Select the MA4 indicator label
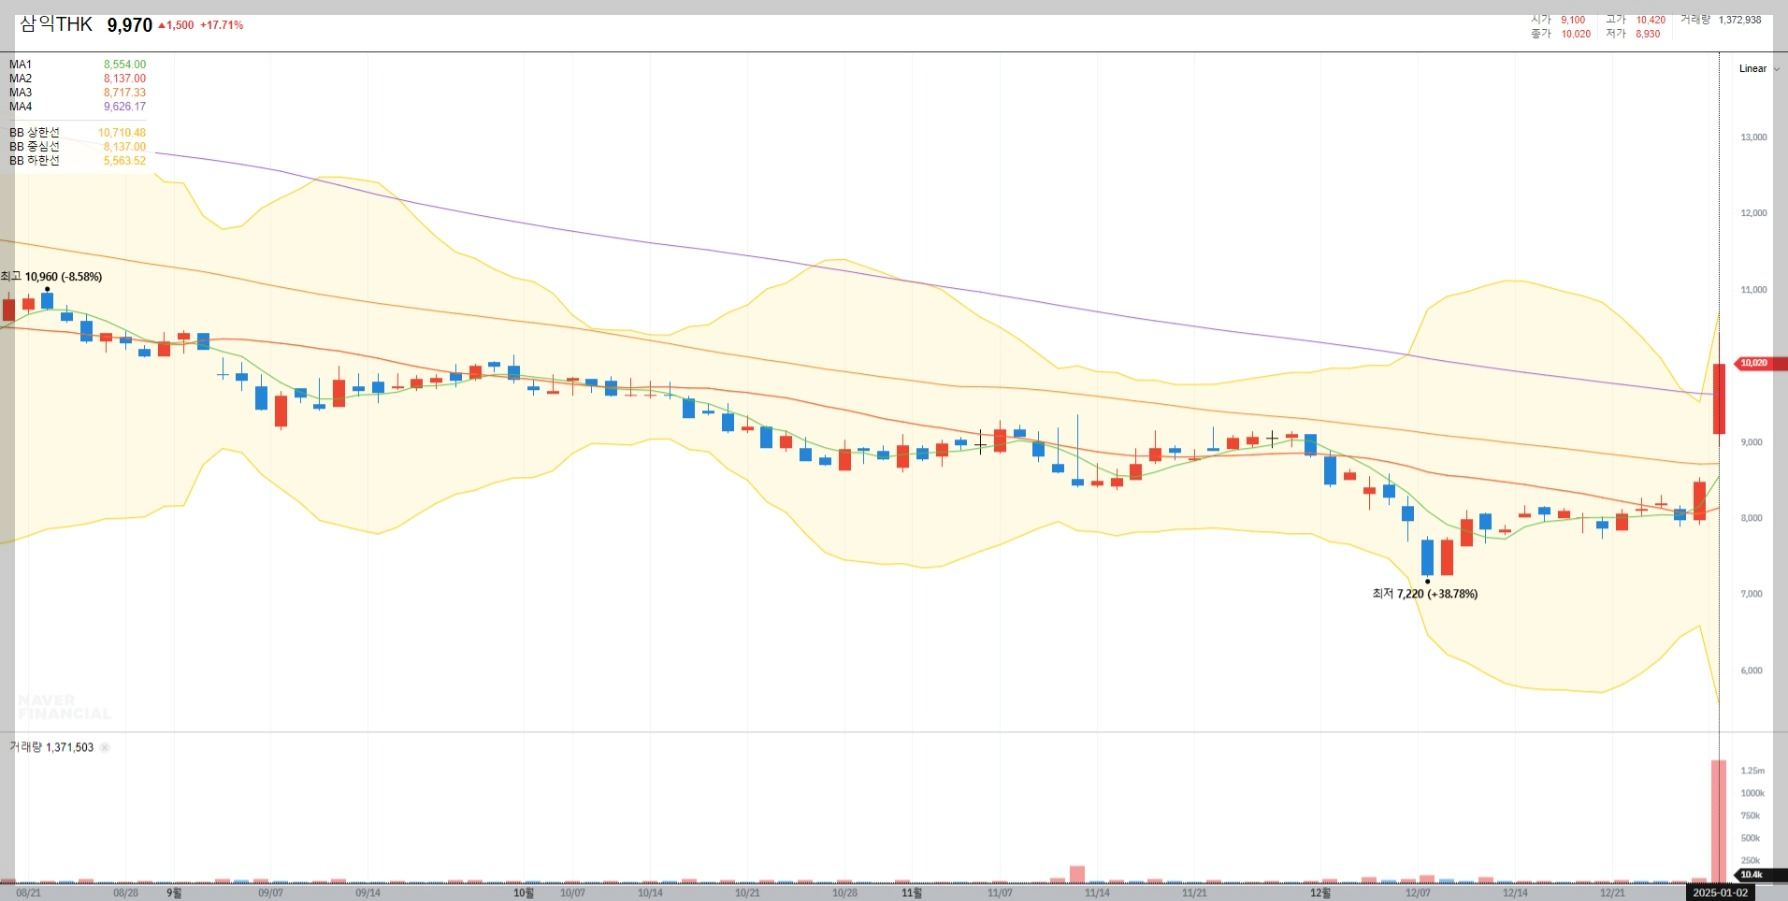Image resolution: width=1788 pixels, height=901 pixels. [21, 106]
